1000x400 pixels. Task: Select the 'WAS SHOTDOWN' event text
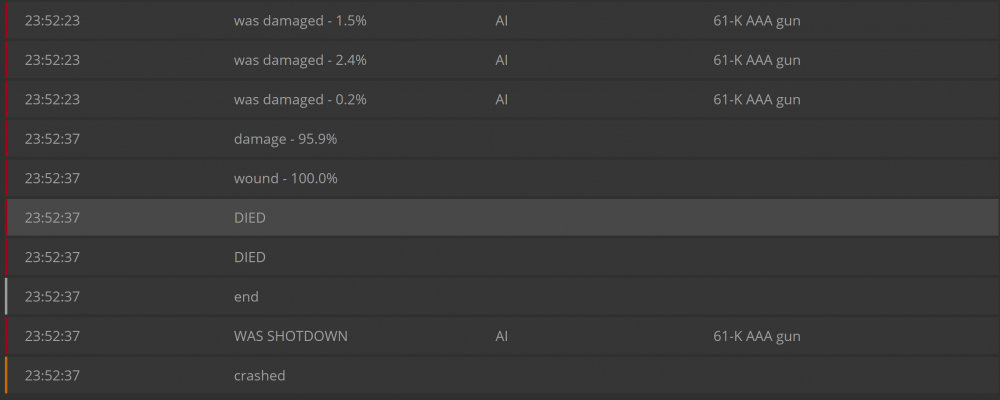tap(291, 336)
